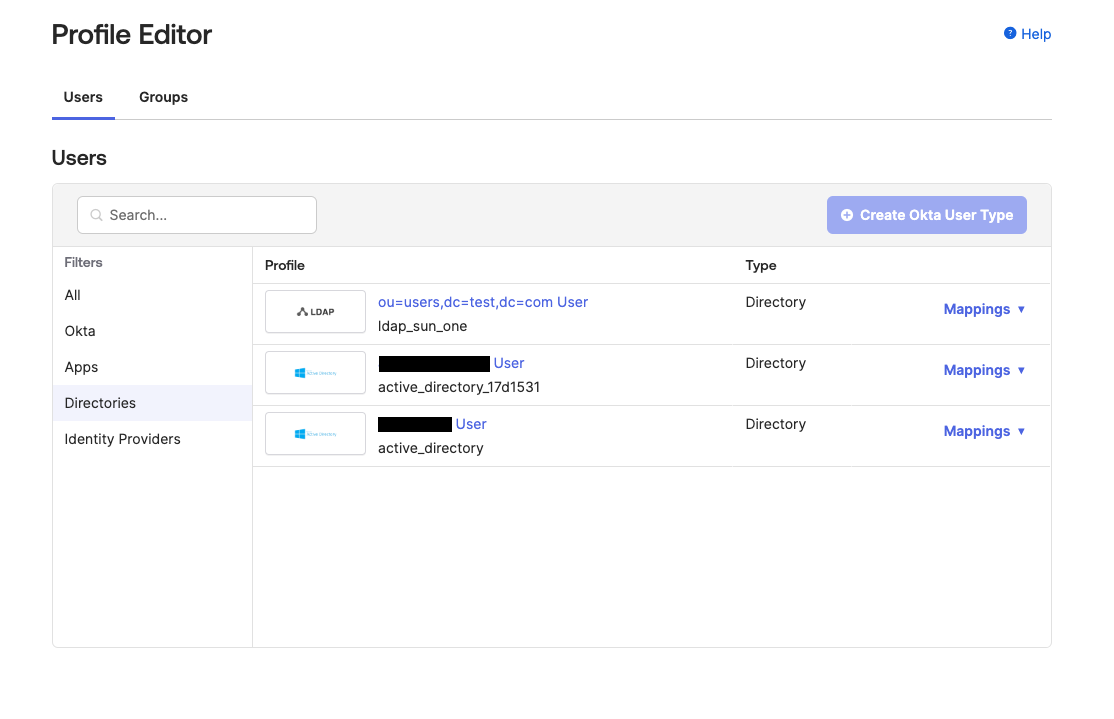Select the Okta filter

coord(79,331)
